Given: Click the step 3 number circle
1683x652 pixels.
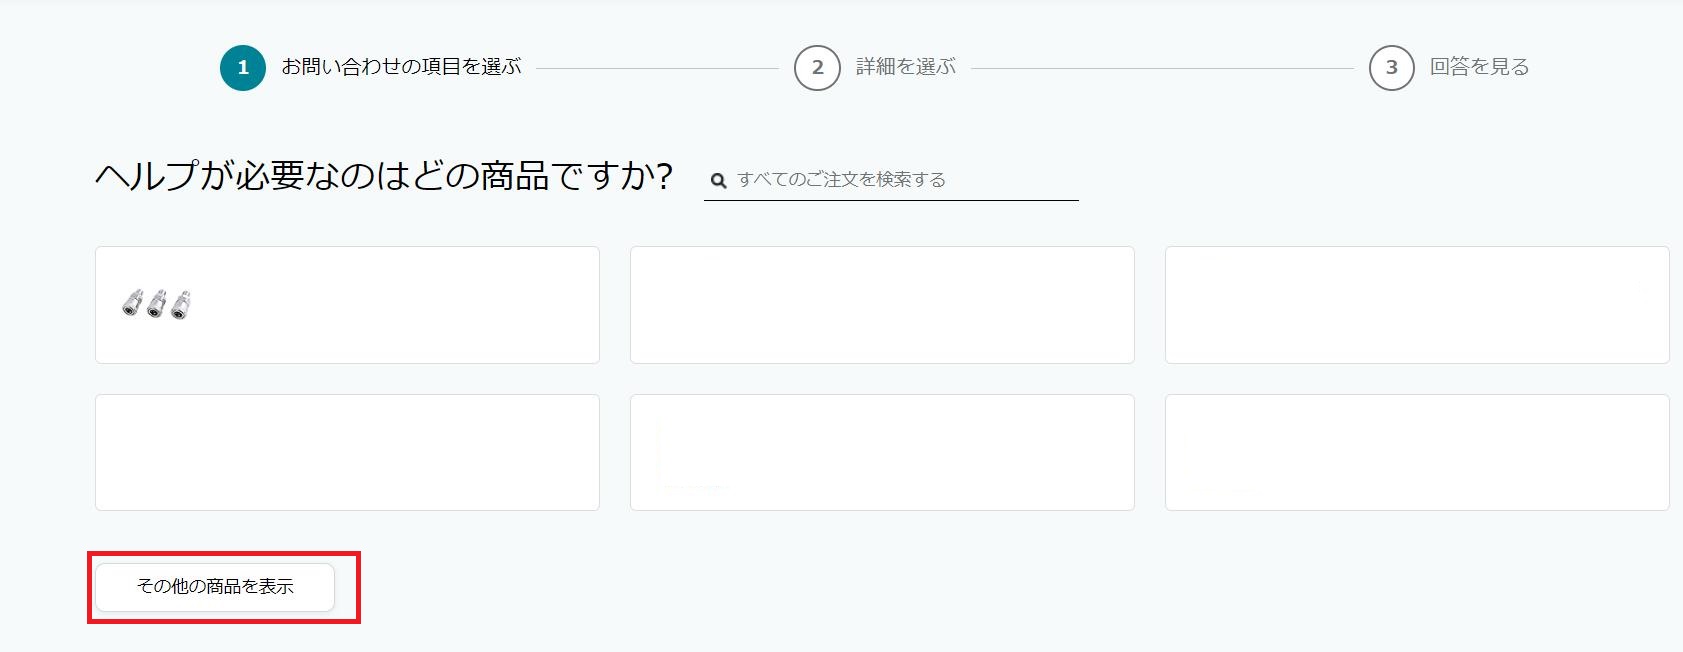Looking at the screenshot, I should (x=1391, y=68).
